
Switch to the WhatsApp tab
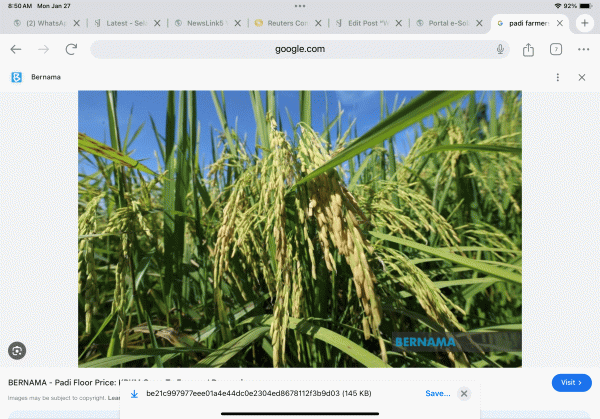click(x=40, y=23)
